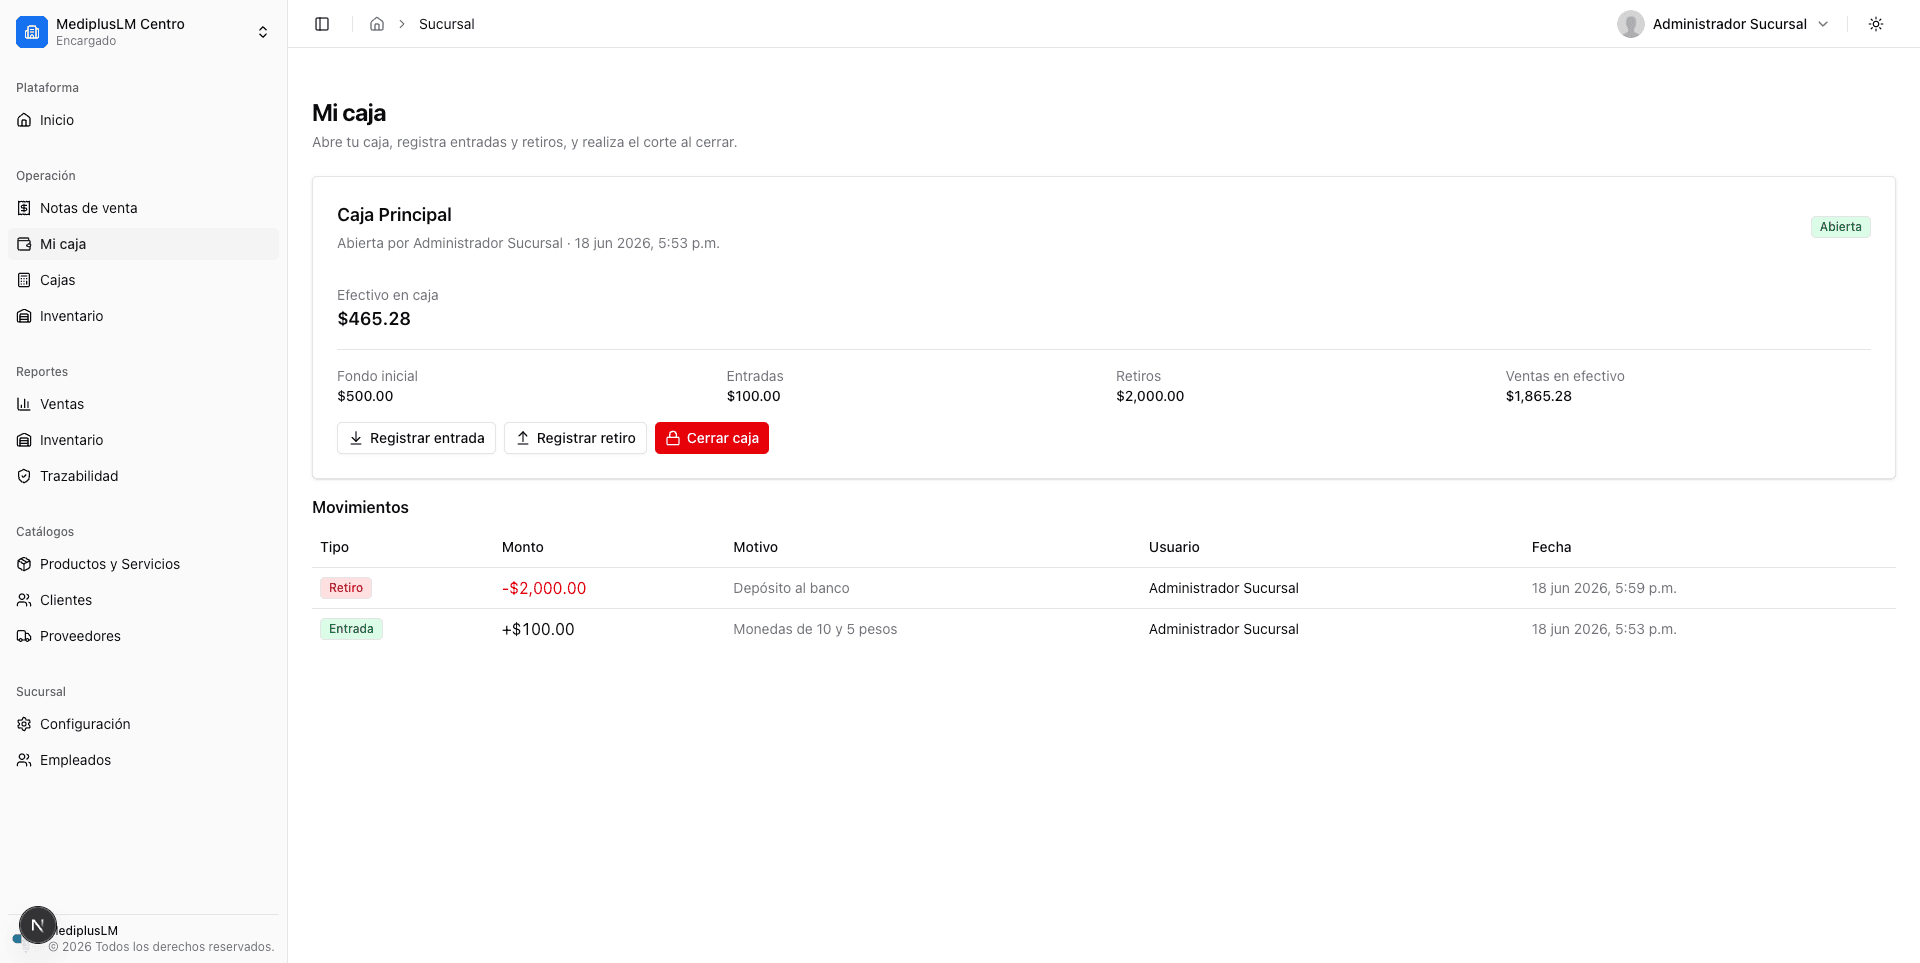Open the Proveedores truck icon
This screenshot has width=1920, height=963.
[24, 636]
